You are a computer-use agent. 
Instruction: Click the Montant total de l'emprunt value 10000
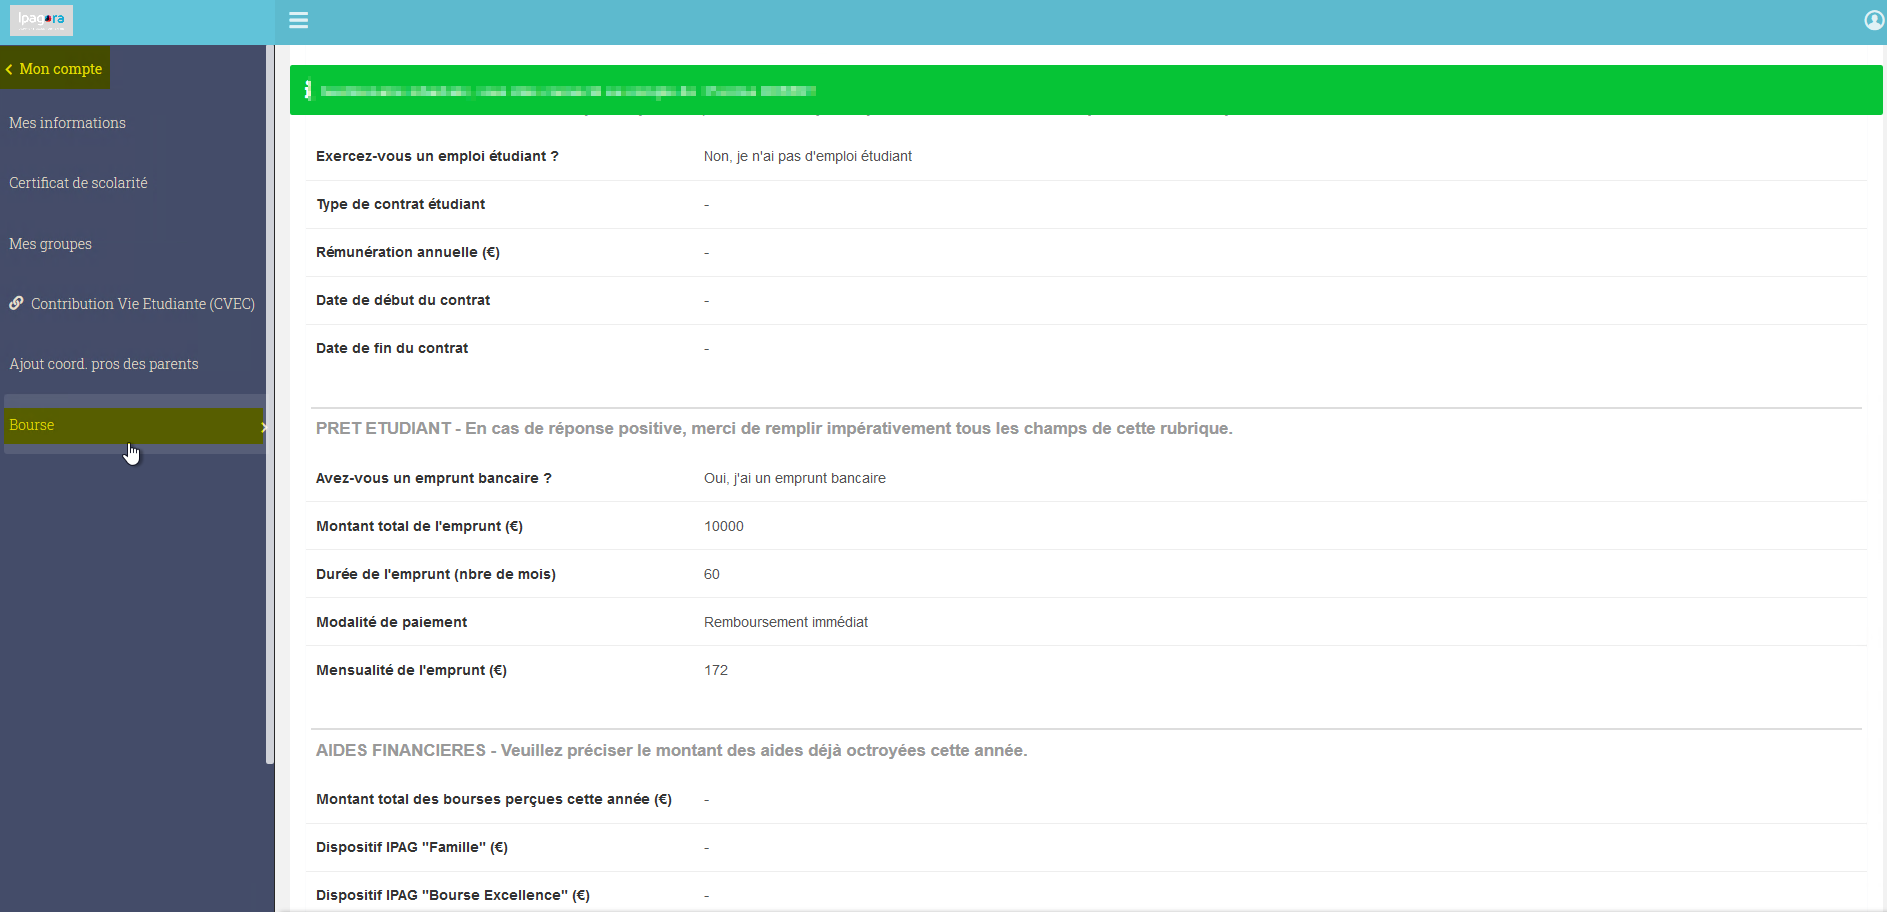pos(724,526)
